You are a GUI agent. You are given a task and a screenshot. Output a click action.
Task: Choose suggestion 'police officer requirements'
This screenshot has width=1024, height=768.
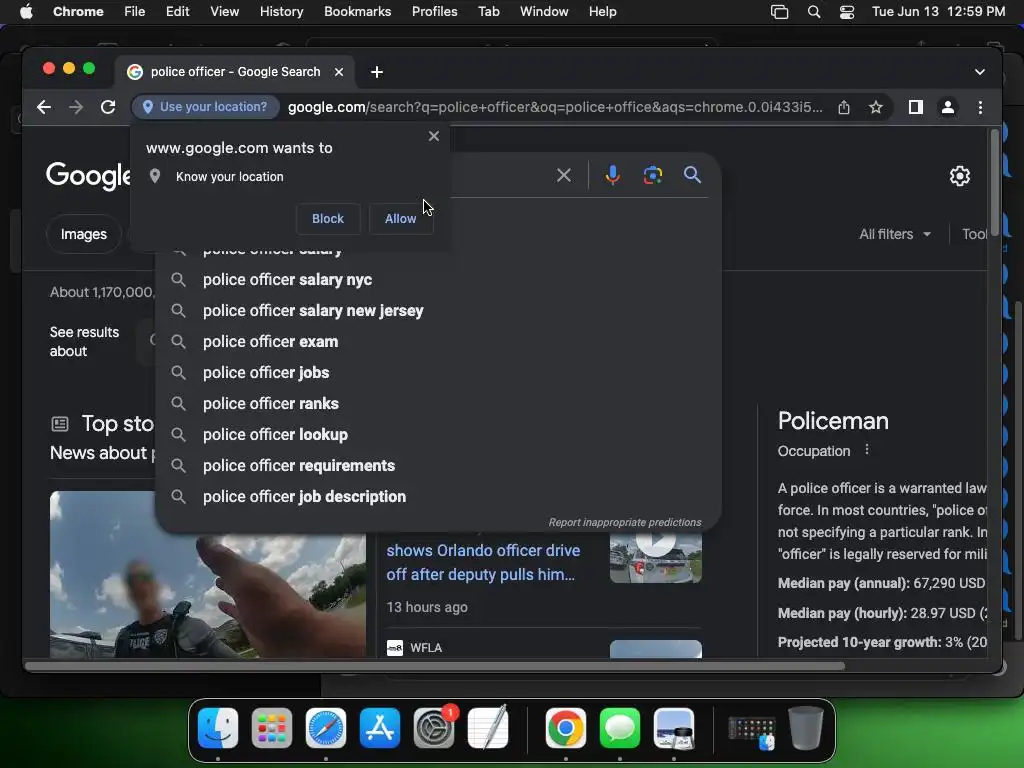pos(438,466)
